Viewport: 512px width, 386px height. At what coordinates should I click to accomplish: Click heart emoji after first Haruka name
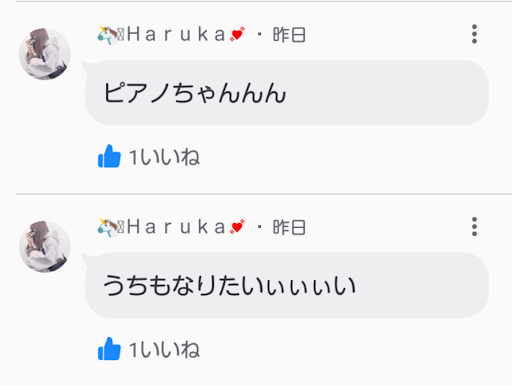pos(237,34)
